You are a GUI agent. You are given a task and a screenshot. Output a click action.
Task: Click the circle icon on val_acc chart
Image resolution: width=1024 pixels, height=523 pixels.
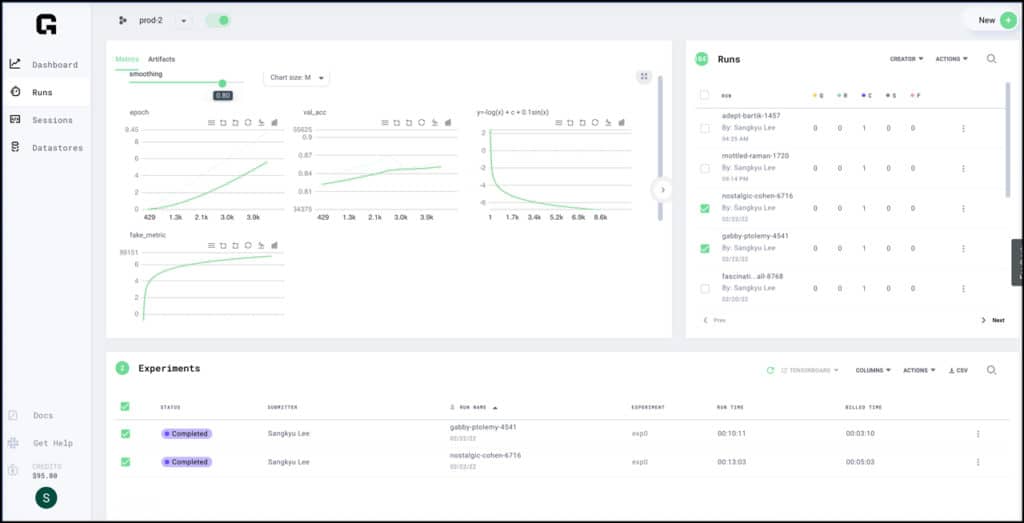tap(422, 123)
